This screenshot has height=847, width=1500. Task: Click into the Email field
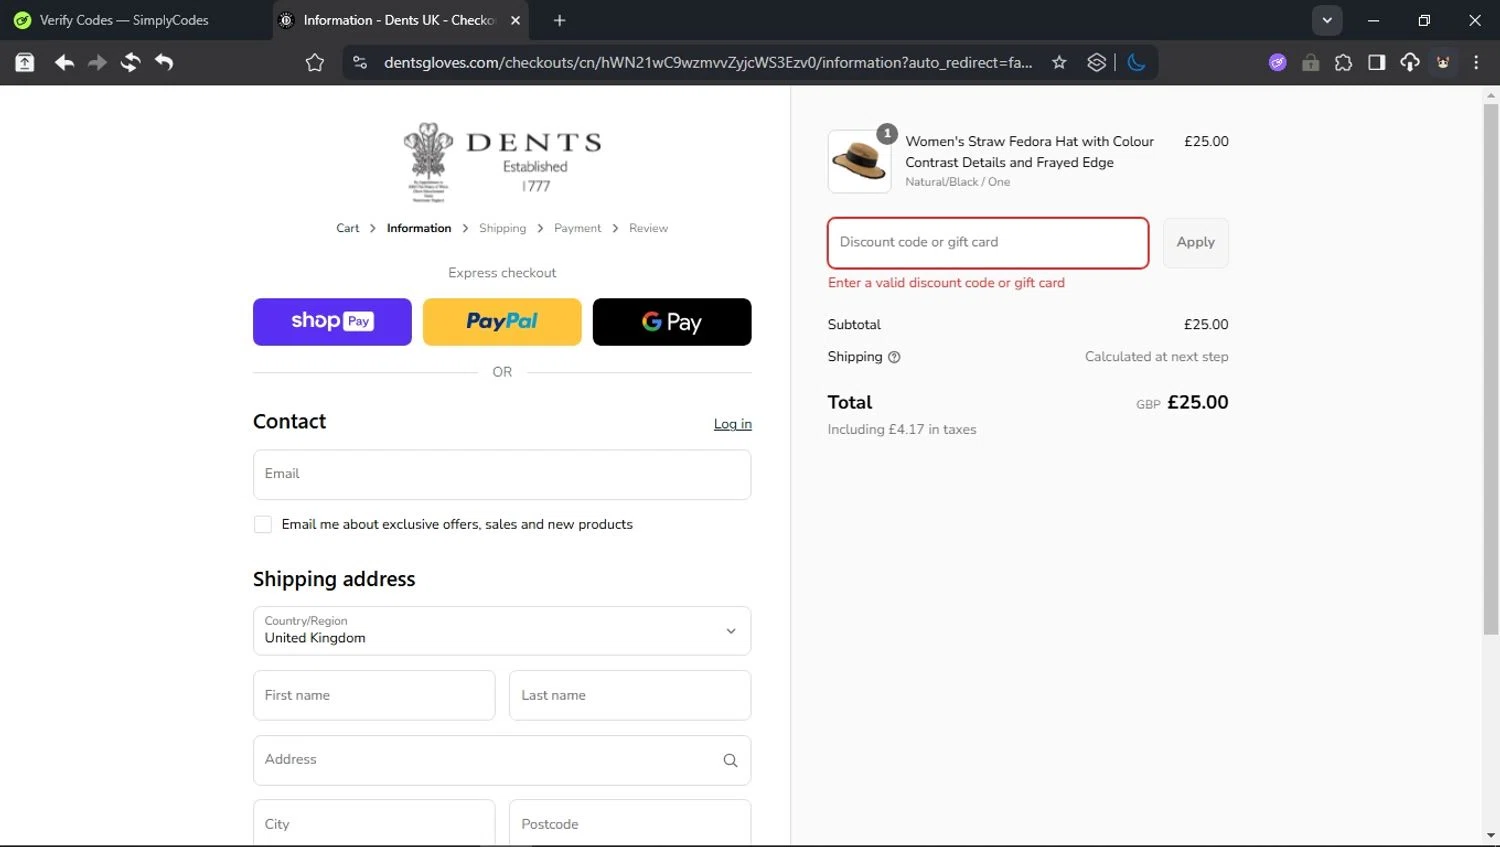pyautogui.click(x=502, y=475)
